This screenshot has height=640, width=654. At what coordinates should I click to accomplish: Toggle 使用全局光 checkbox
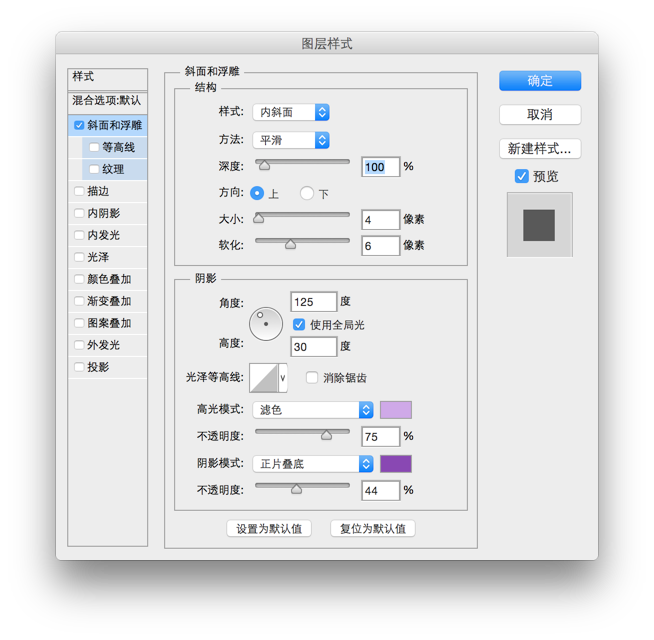(x=299, y=325)
